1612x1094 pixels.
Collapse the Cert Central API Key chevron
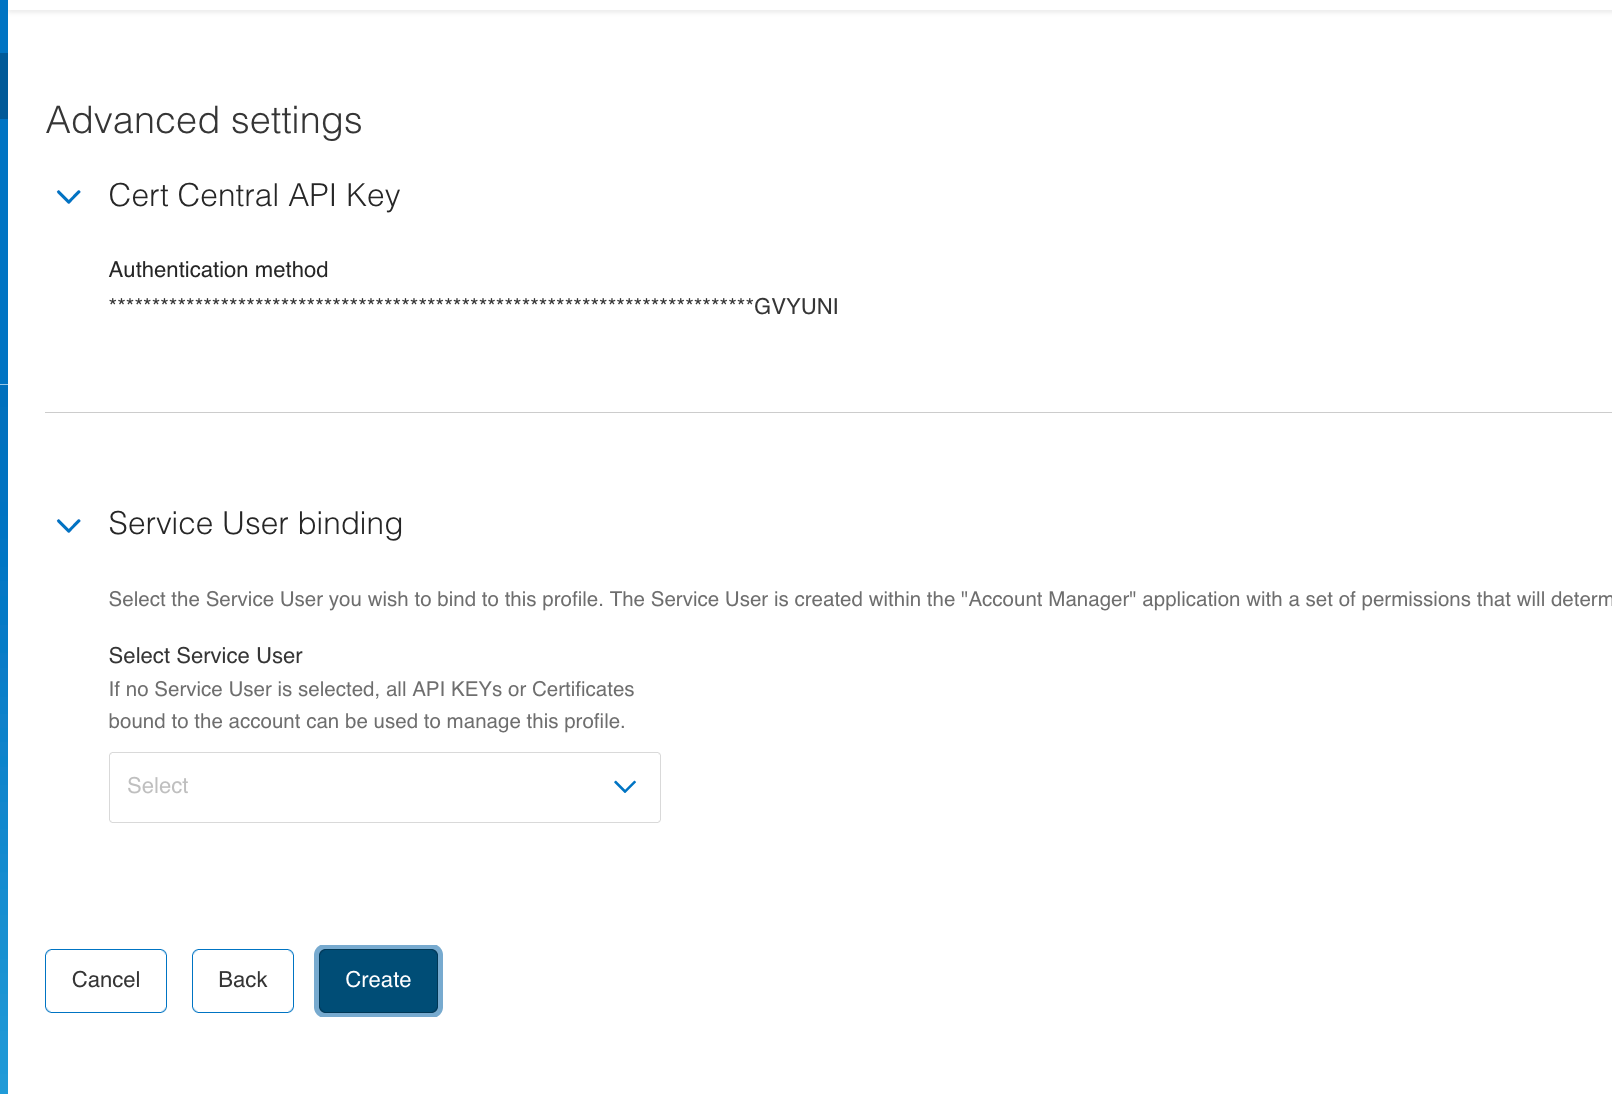(69, 197)
